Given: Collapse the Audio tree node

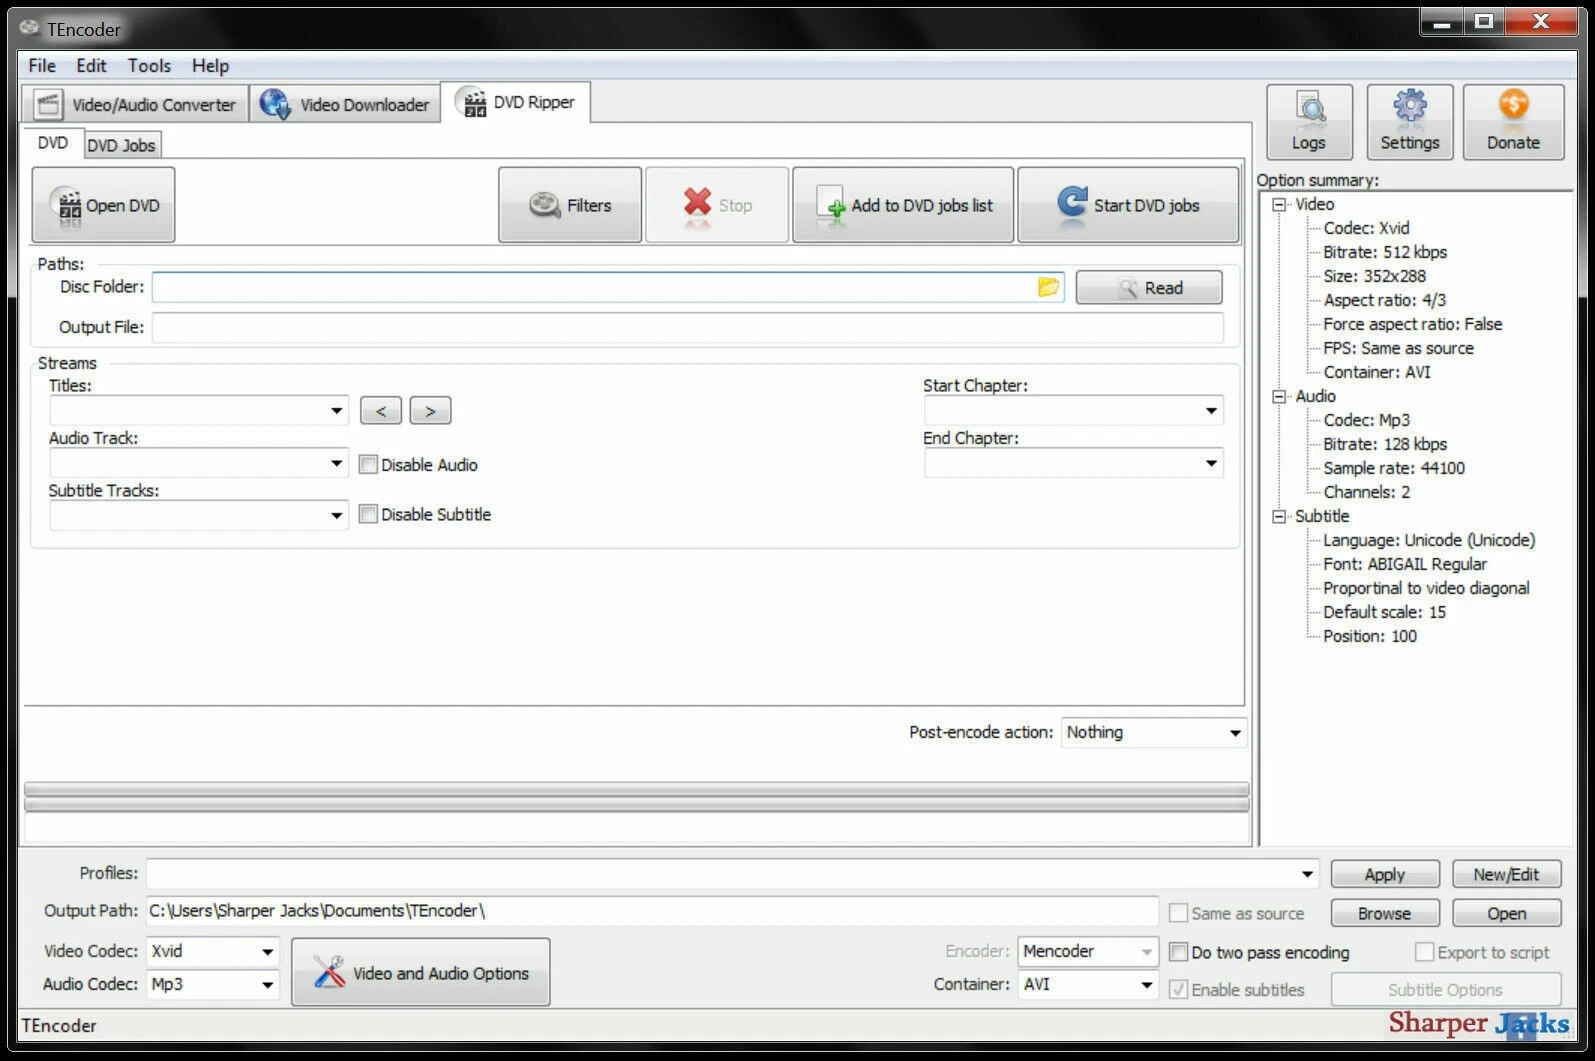Looking at the screenshot, I should point(1279,396).
